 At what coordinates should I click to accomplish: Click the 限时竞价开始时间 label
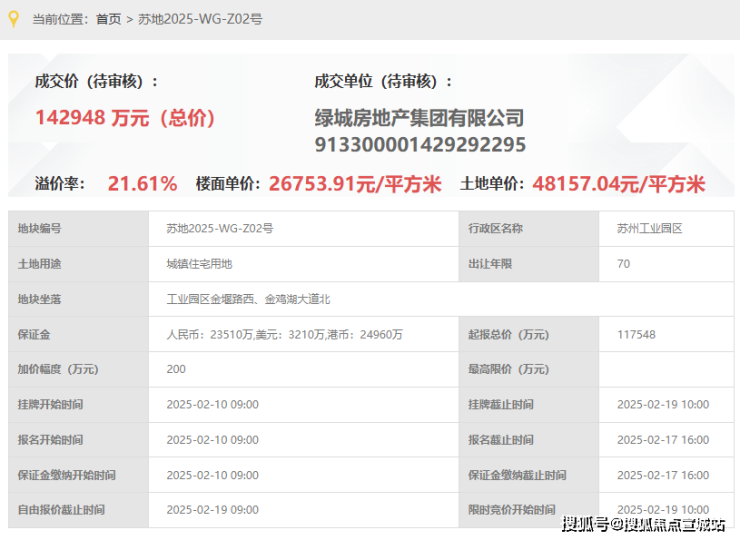point(512,510)
